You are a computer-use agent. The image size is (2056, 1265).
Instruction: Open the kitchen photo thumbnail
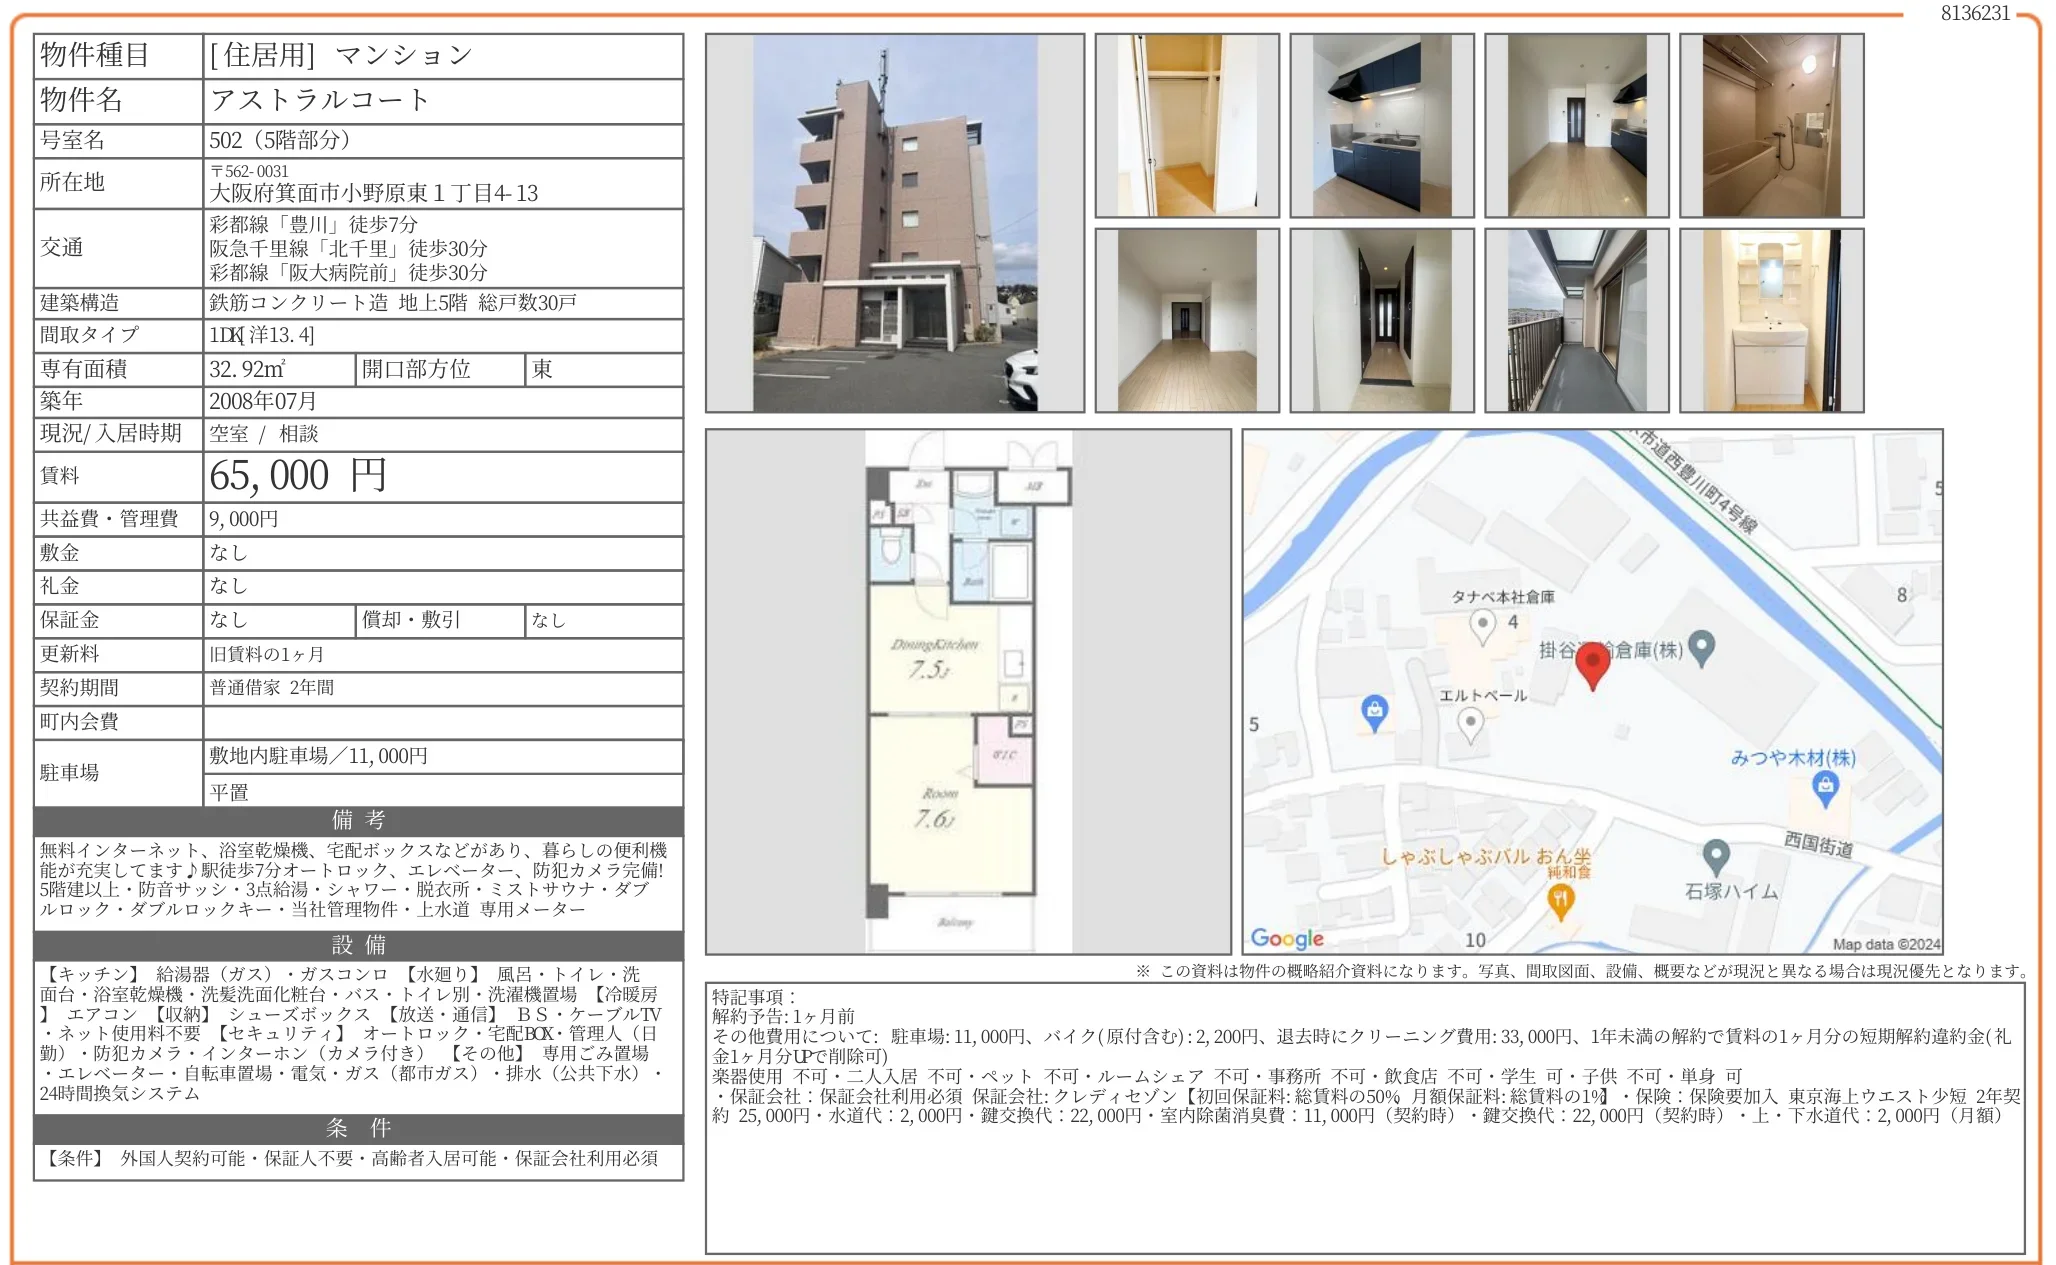[1381, 125]
